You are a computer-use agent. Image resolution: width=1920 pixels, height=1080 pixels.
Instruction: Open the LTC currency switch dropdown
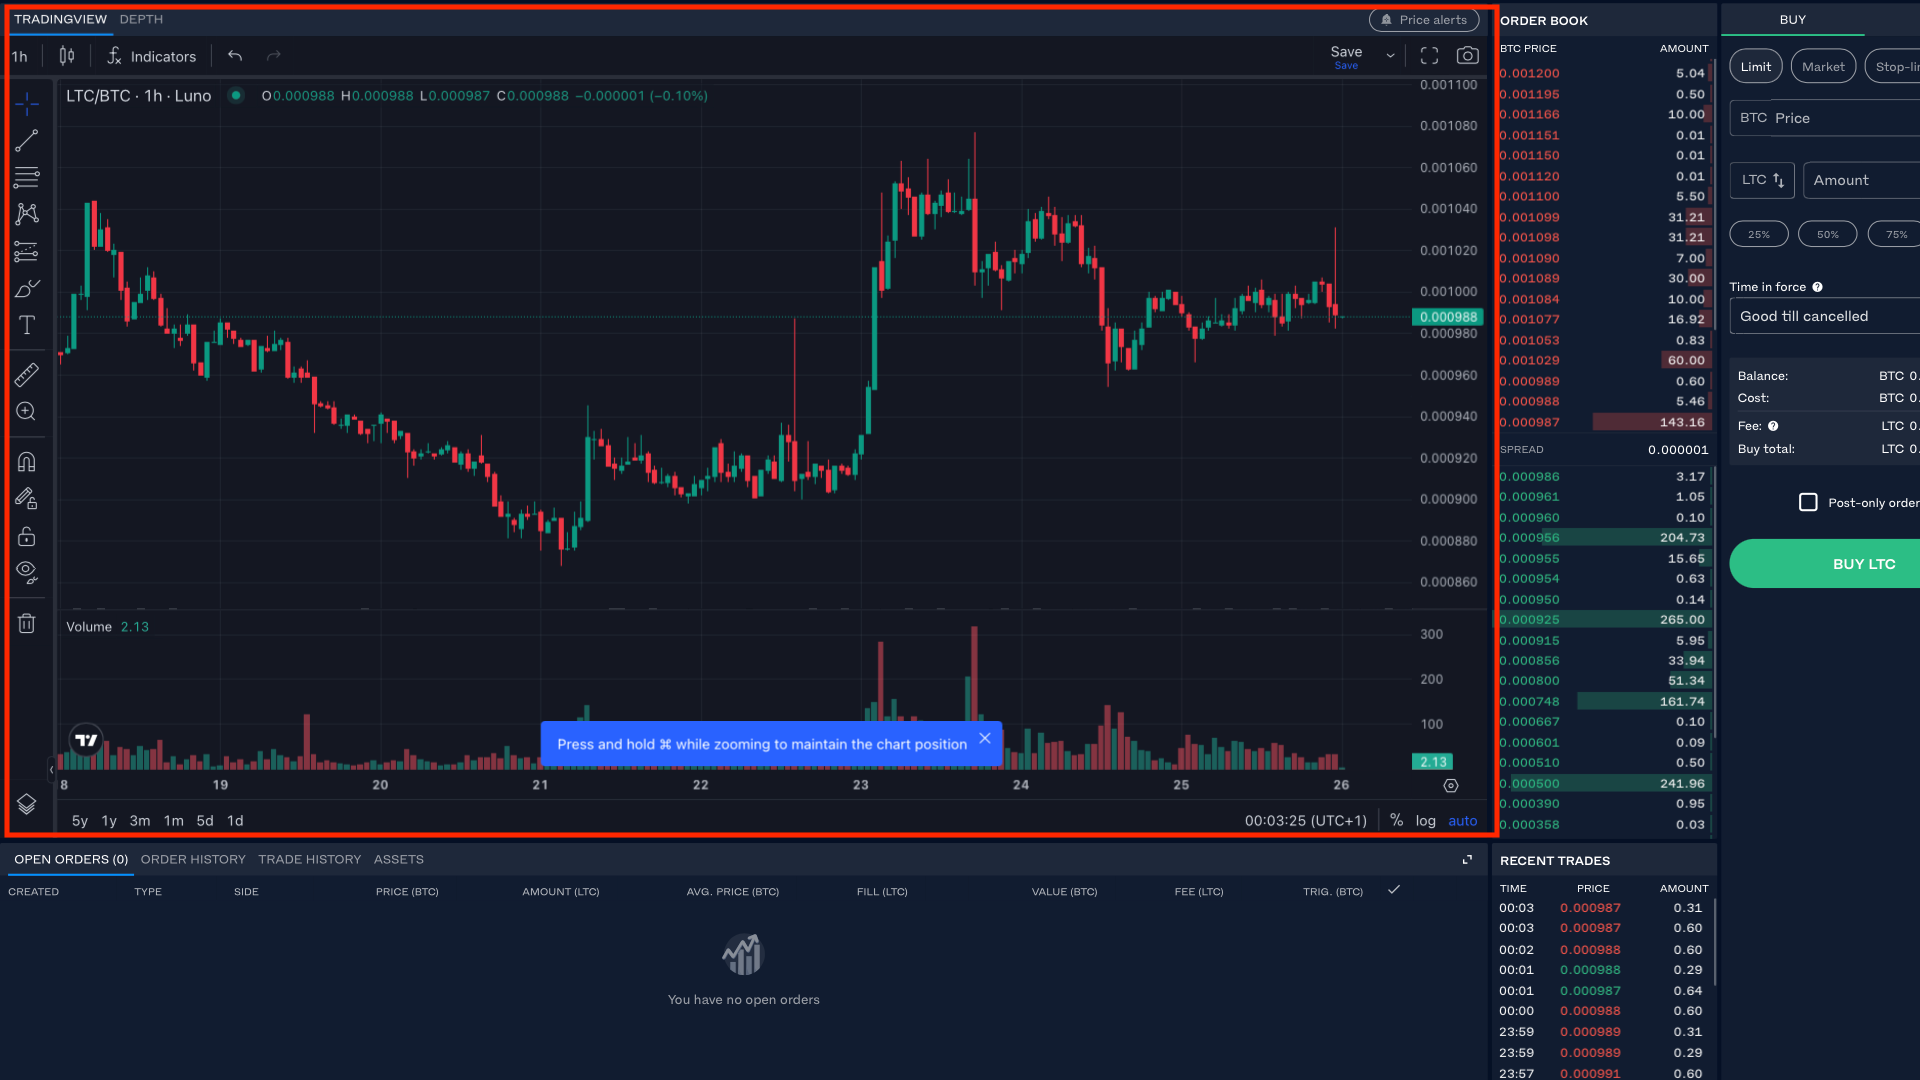coord(1762,180)
